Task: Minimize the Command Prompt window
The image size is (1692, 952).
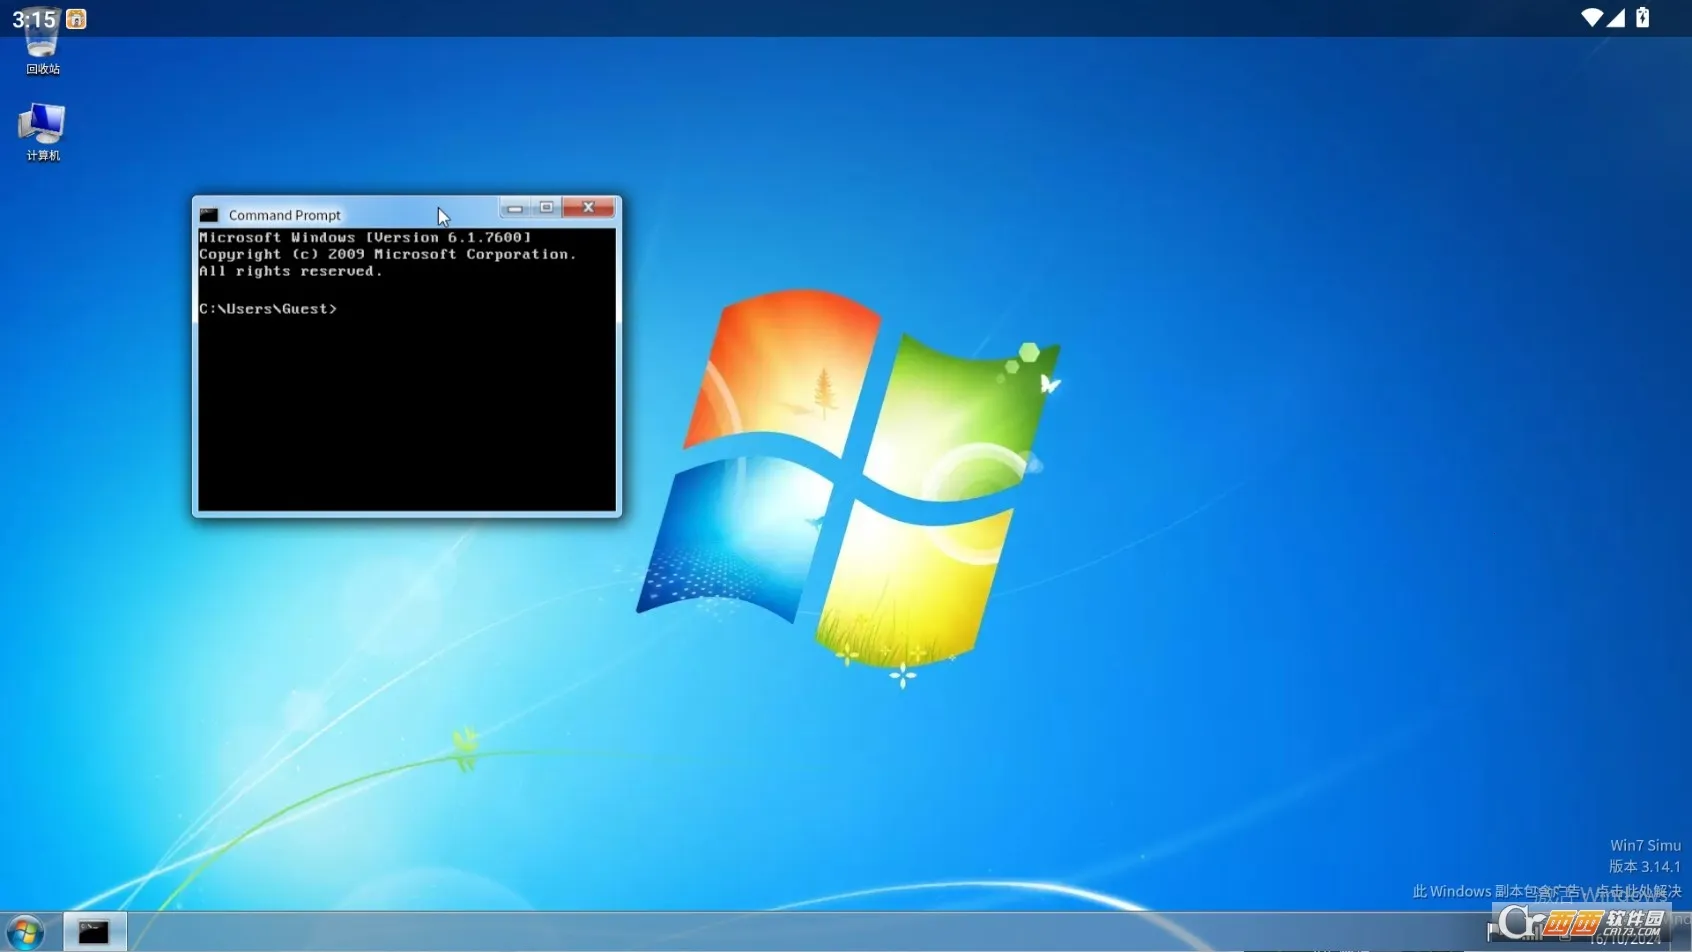Action: click(514, 207)
